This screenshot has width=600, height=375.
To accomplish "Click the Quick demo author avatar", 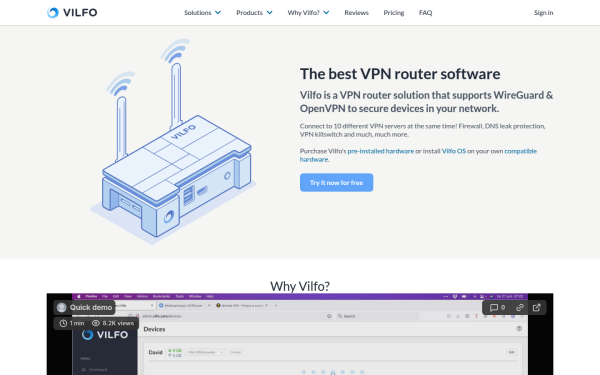I will (x=61, y=307).
